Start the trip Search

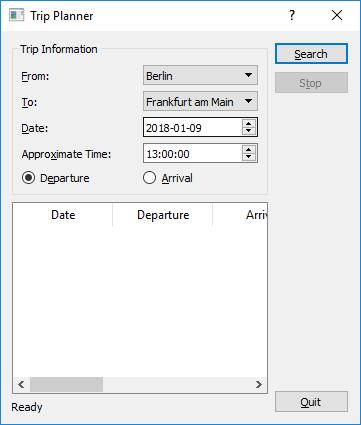pos(311,54)
